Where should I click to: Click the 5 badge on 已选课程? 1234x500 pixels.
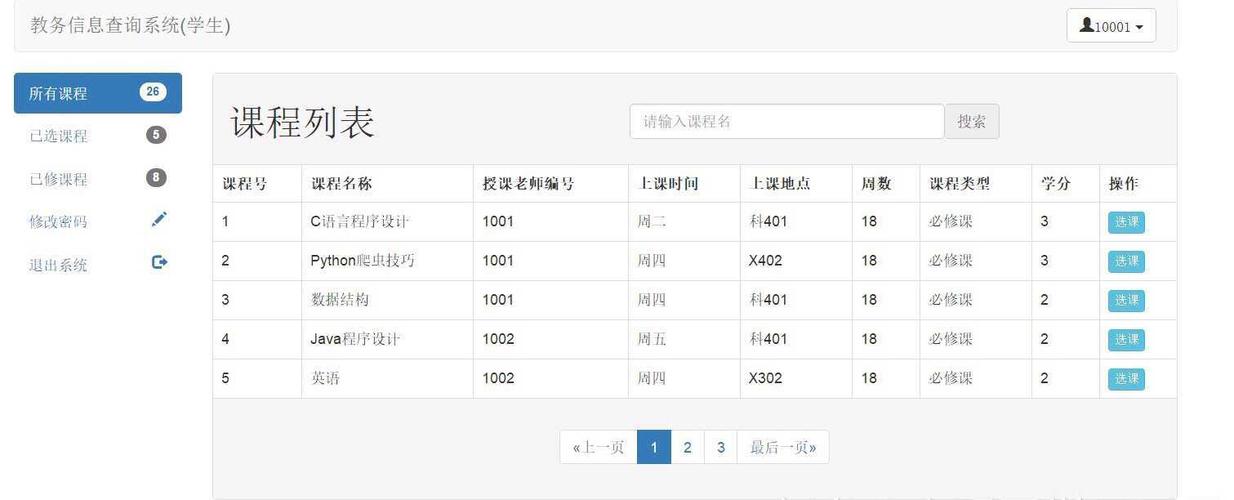pyautogui.click(x=156, y=135)
